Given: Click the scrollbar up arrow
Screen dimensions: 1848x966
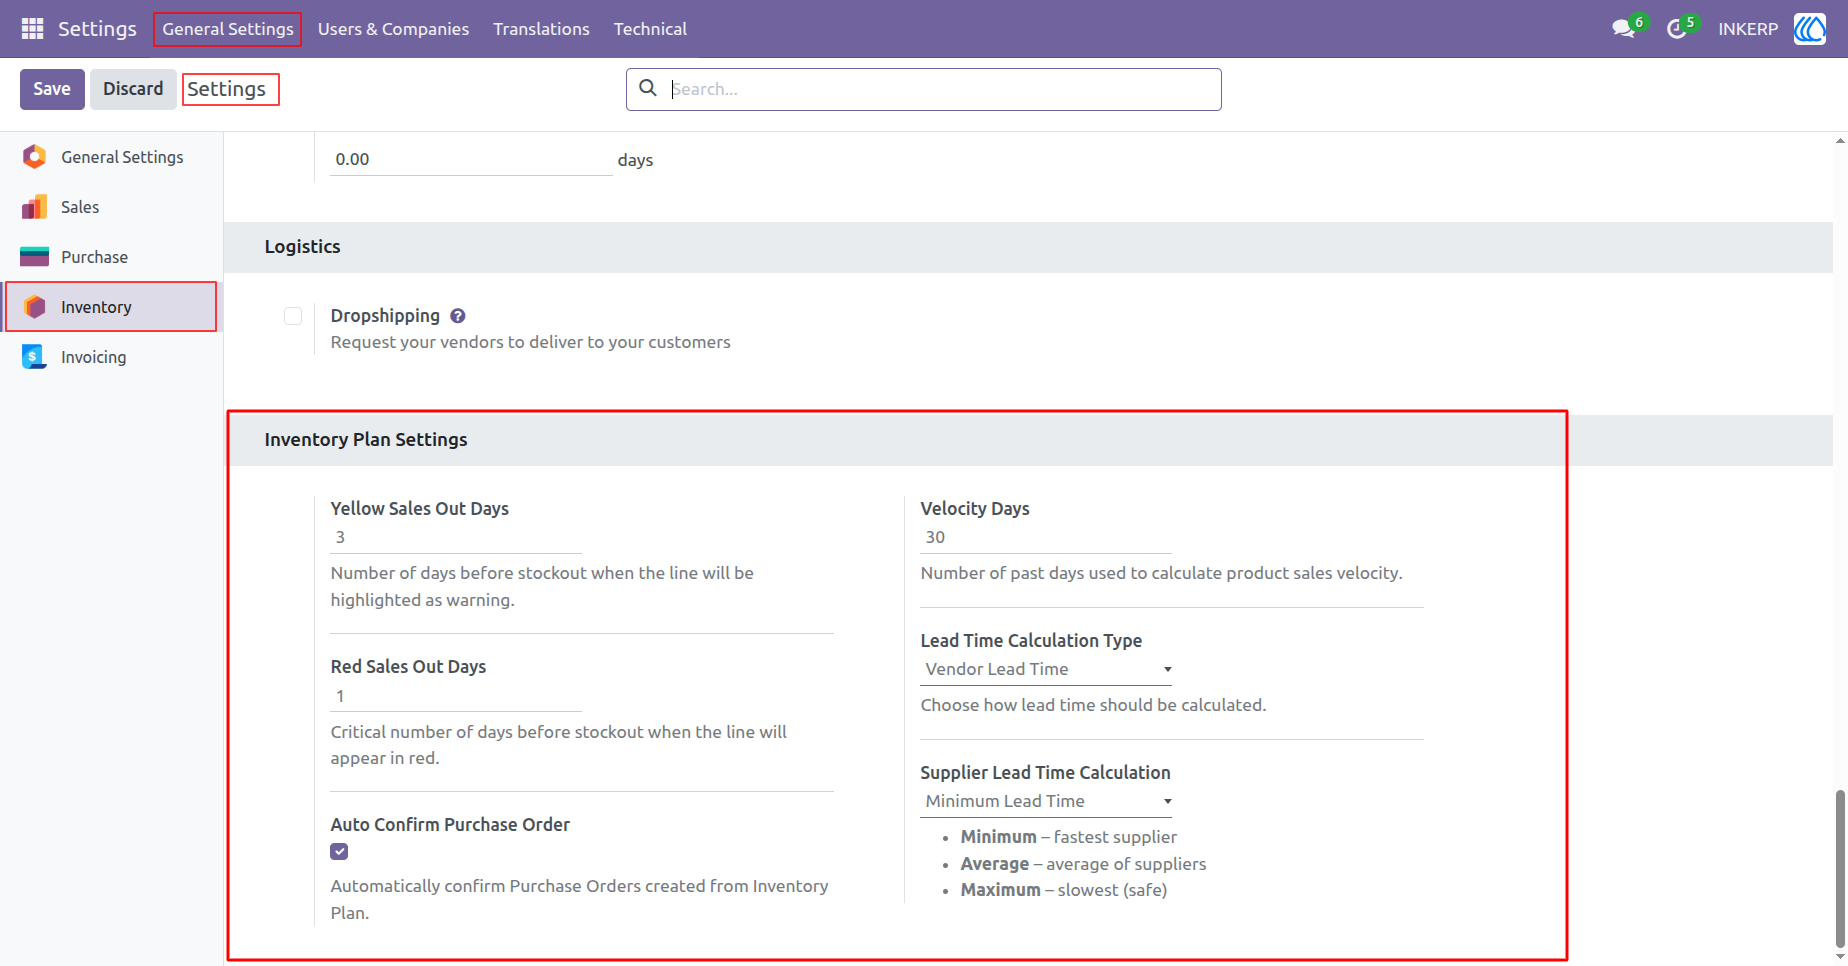Looking at the screenshot, I should [1840, 141].
